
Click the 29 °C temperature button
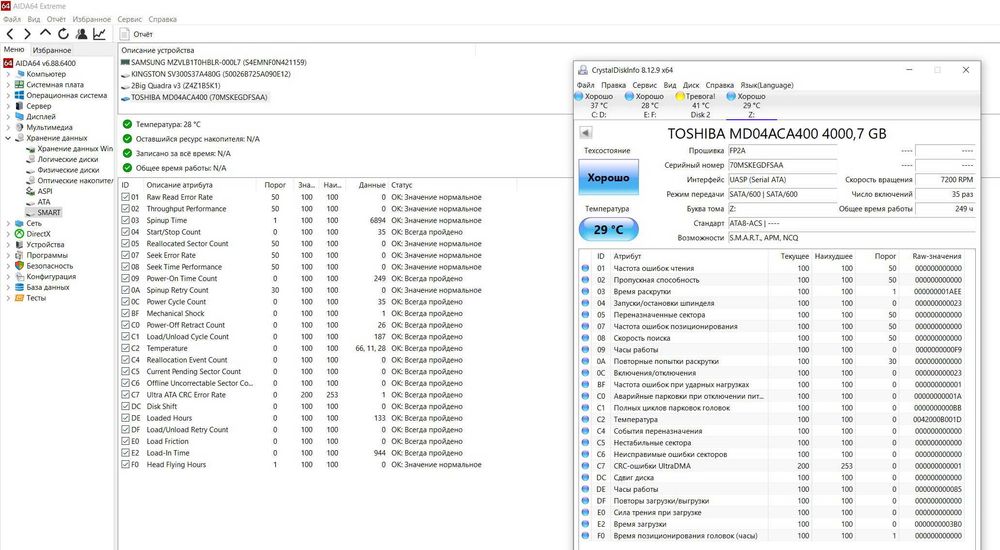pyautogui.click(x=608, y=229)
